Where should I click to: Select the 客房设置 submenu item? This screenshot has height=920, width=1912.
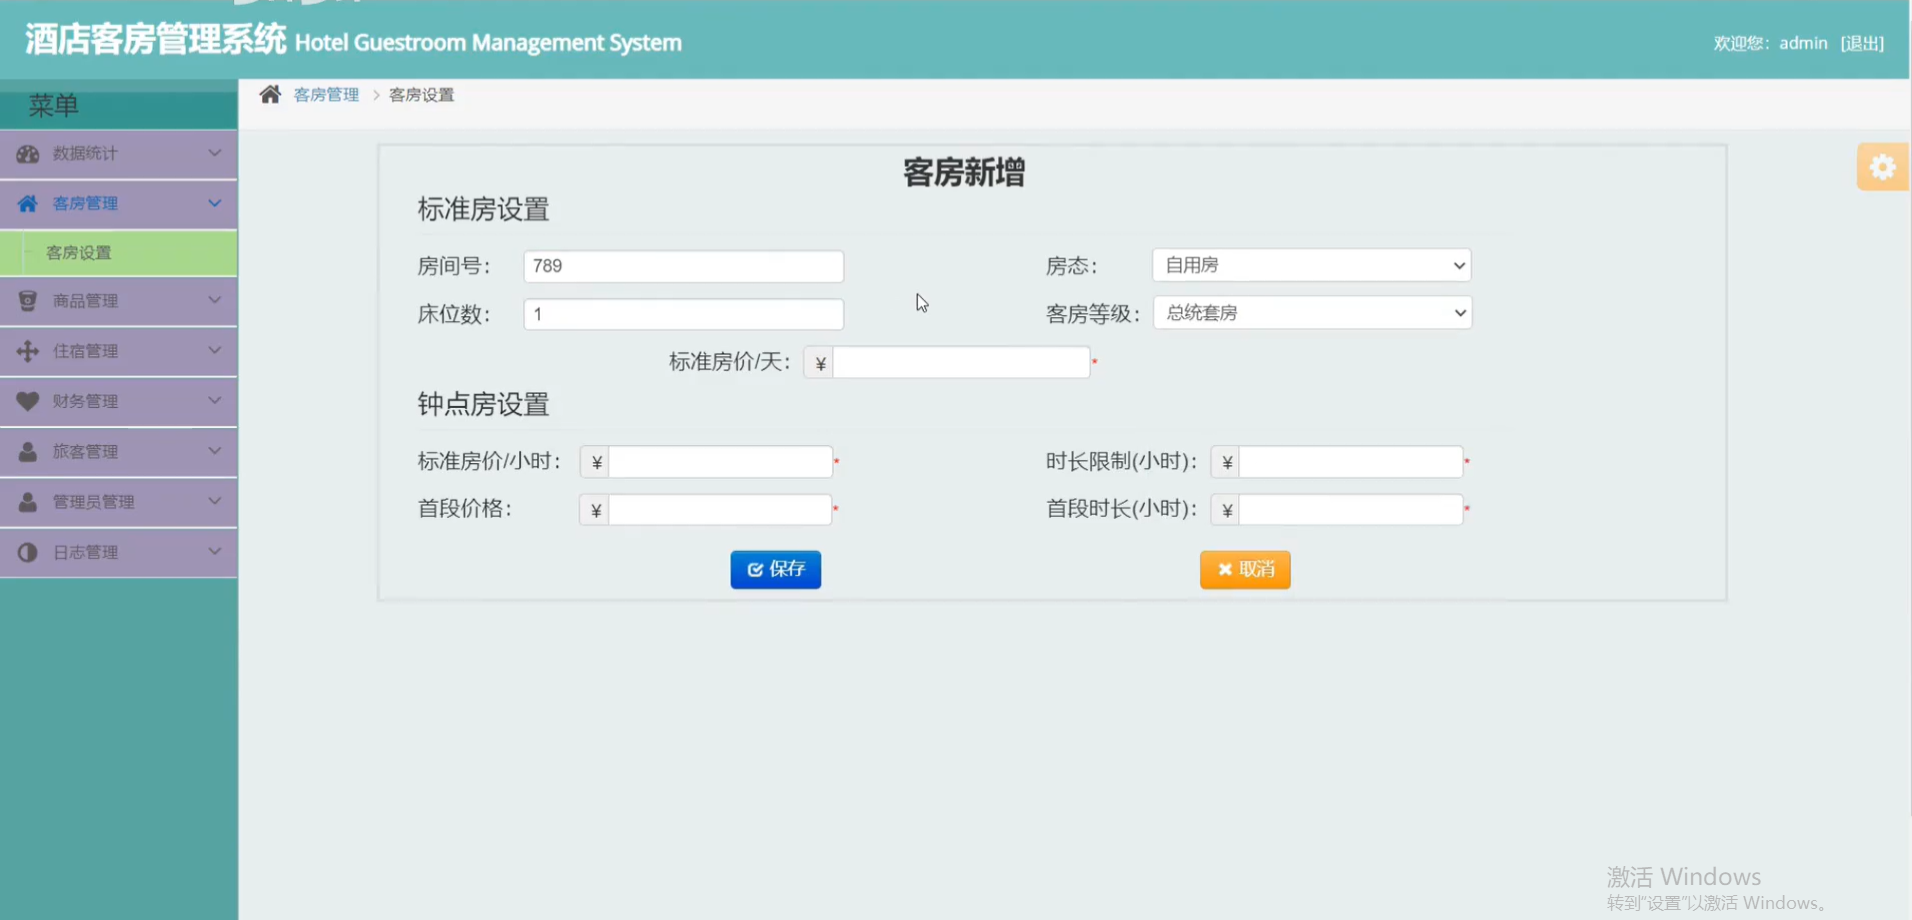tap(119, 253)
